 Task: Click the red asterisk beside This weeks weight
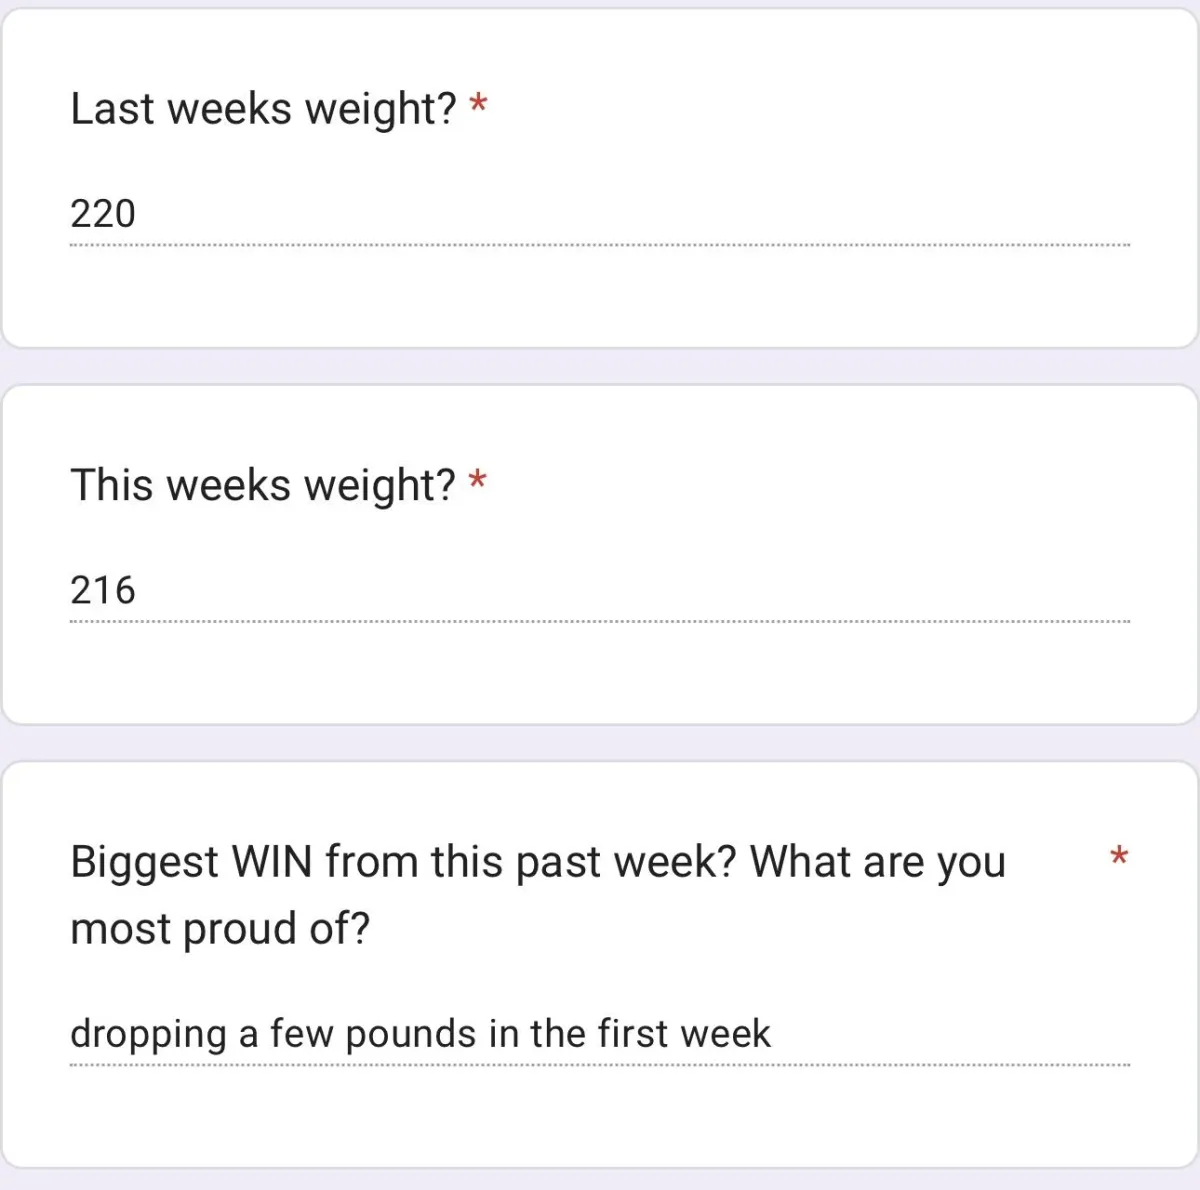click(478, 481)
